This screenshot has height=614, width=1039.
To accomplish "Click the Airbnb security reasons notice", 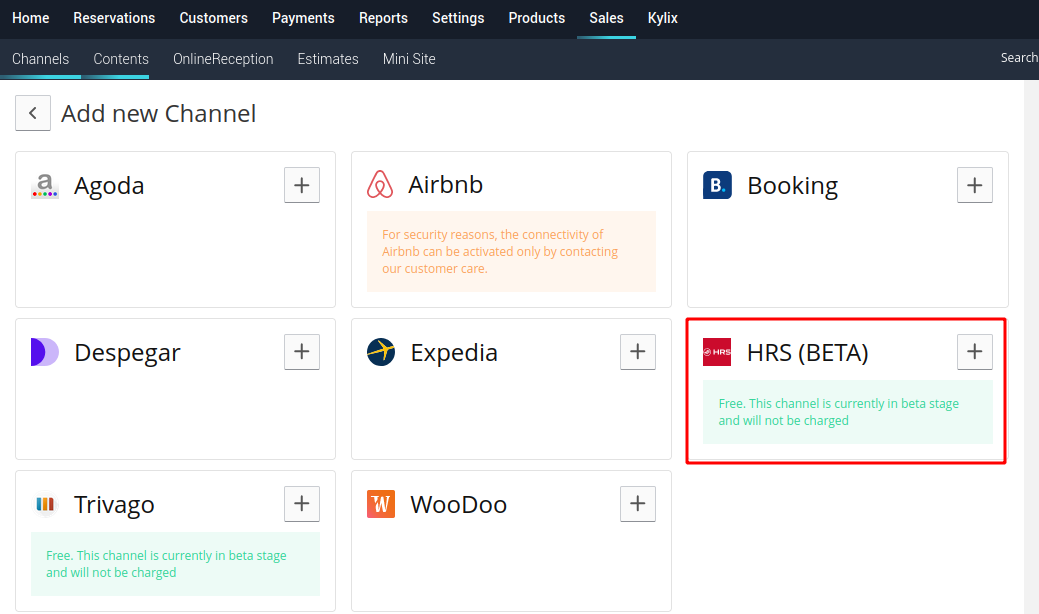I will click(x=512, y=252).
